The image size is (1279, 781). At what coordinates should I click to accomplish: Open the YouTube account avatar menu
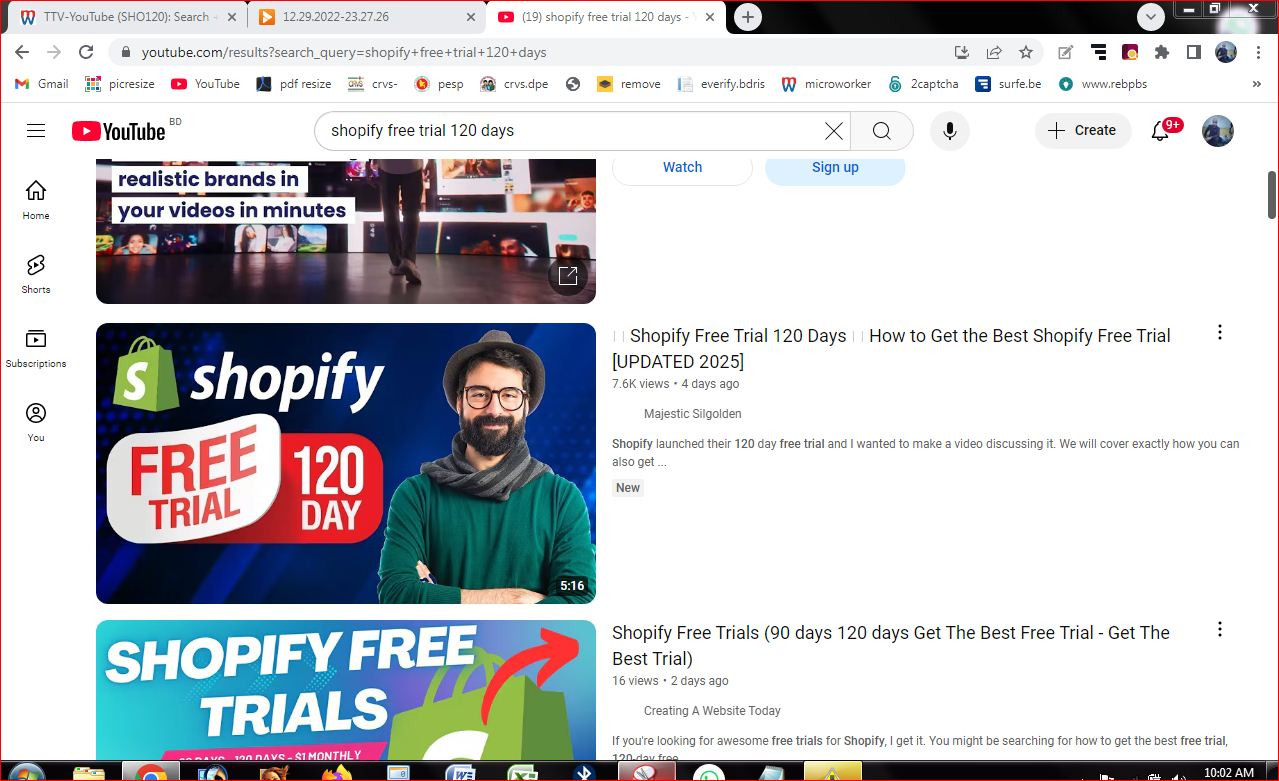click(1218, 131)
